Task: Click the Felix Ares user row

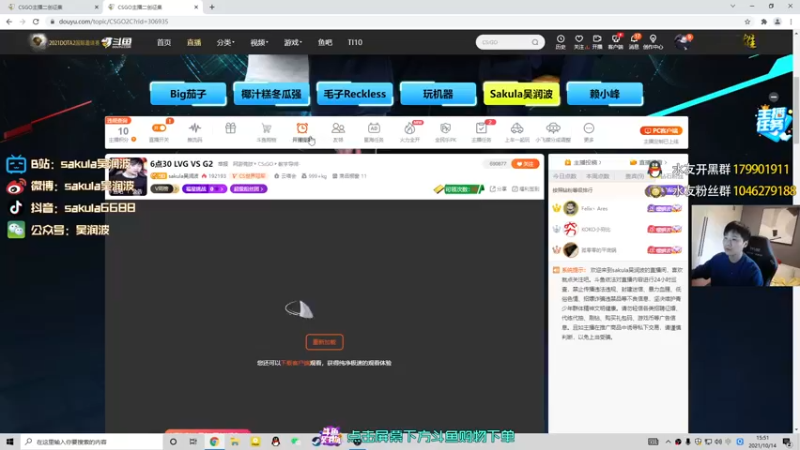Action: click(617, 208)
